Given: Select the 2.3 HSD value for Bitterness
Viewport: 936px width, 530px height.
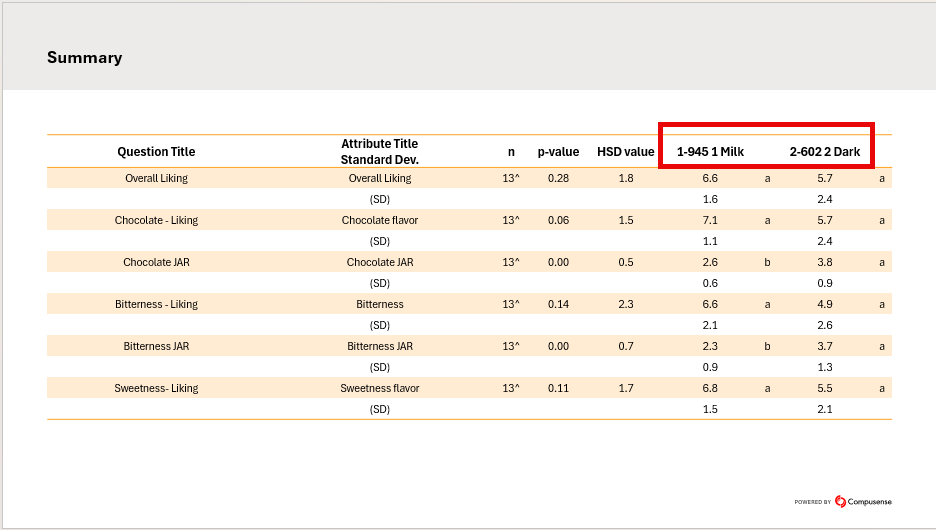Looking at the screenshot, I should [625, 304].
